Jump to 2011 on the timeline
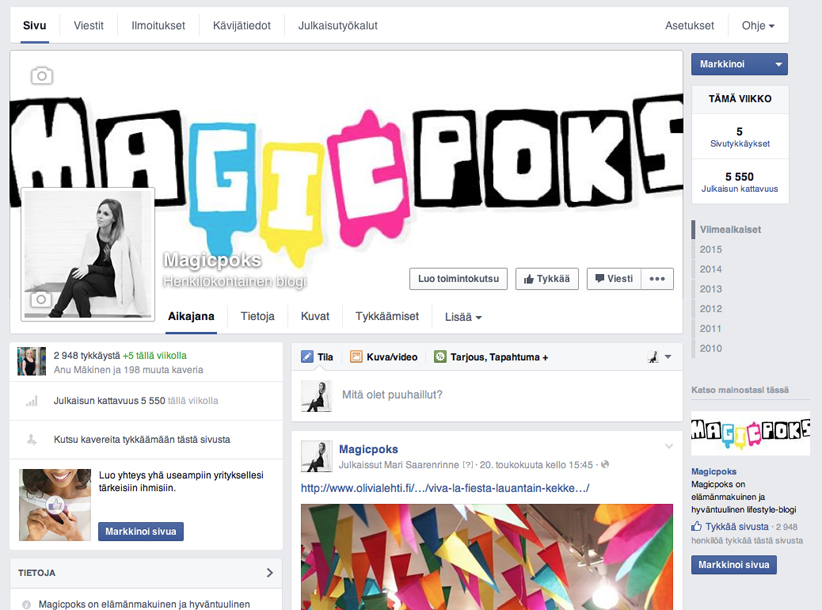Image resolution: width=822 pixels, height=610 pixels. click(710, 329)
